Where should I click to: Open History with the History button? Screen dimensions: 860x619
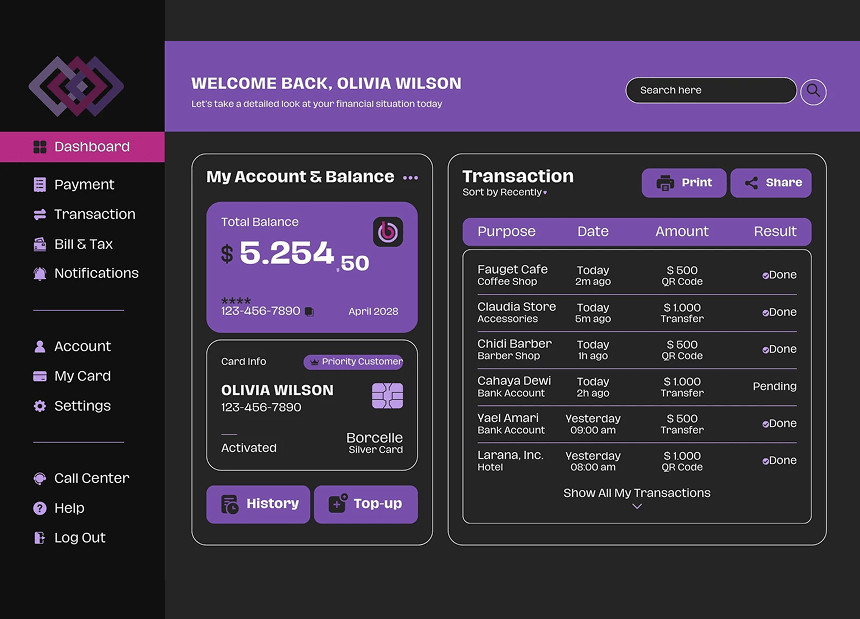(x=258, y=504)
